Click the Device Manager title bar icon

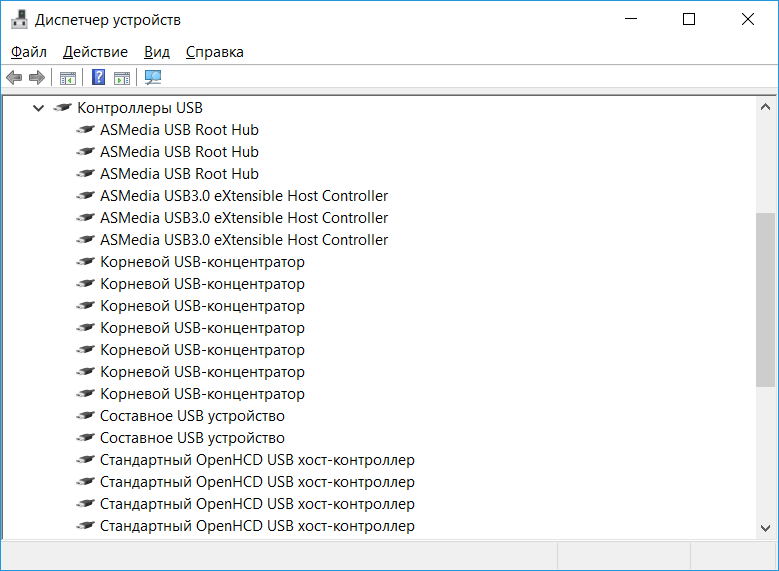19,19
